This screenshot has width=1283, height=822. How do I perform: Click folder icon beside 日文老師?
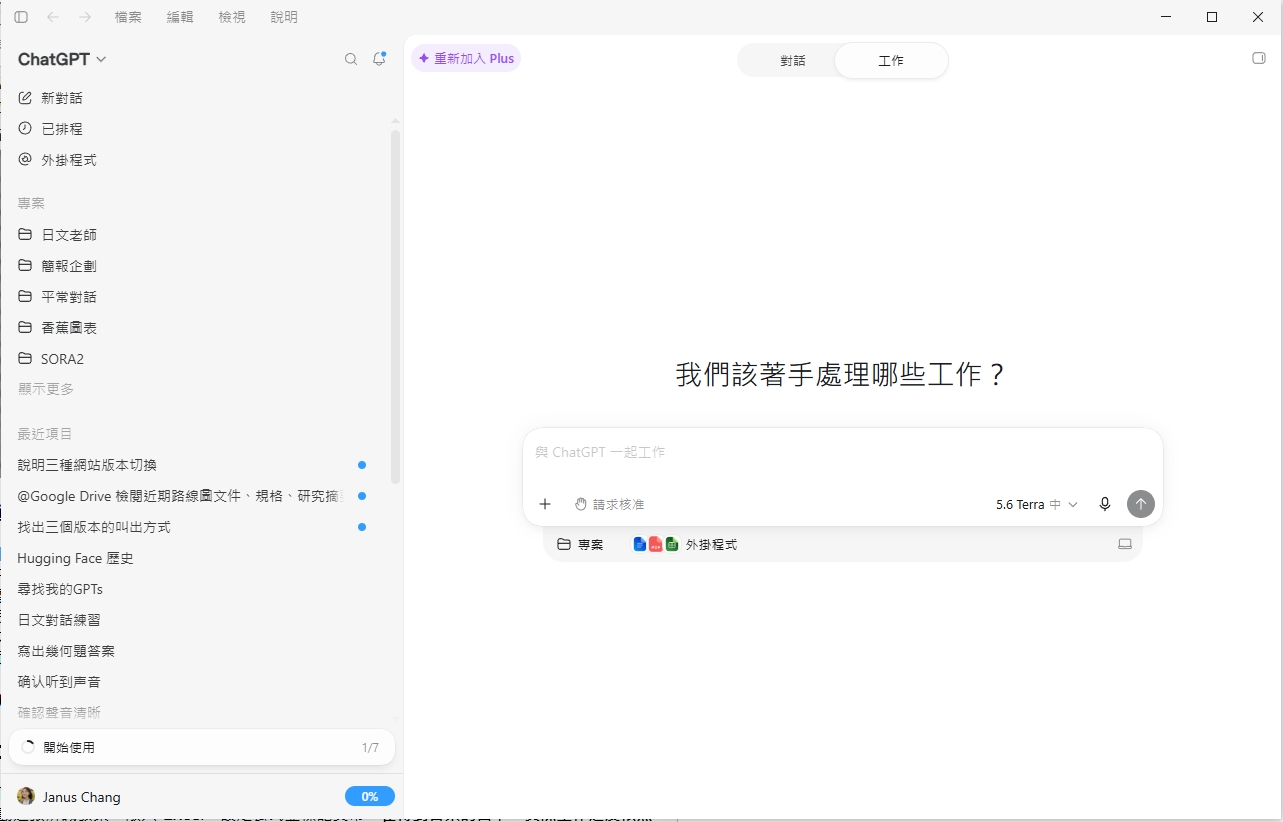tap(25, 235)
